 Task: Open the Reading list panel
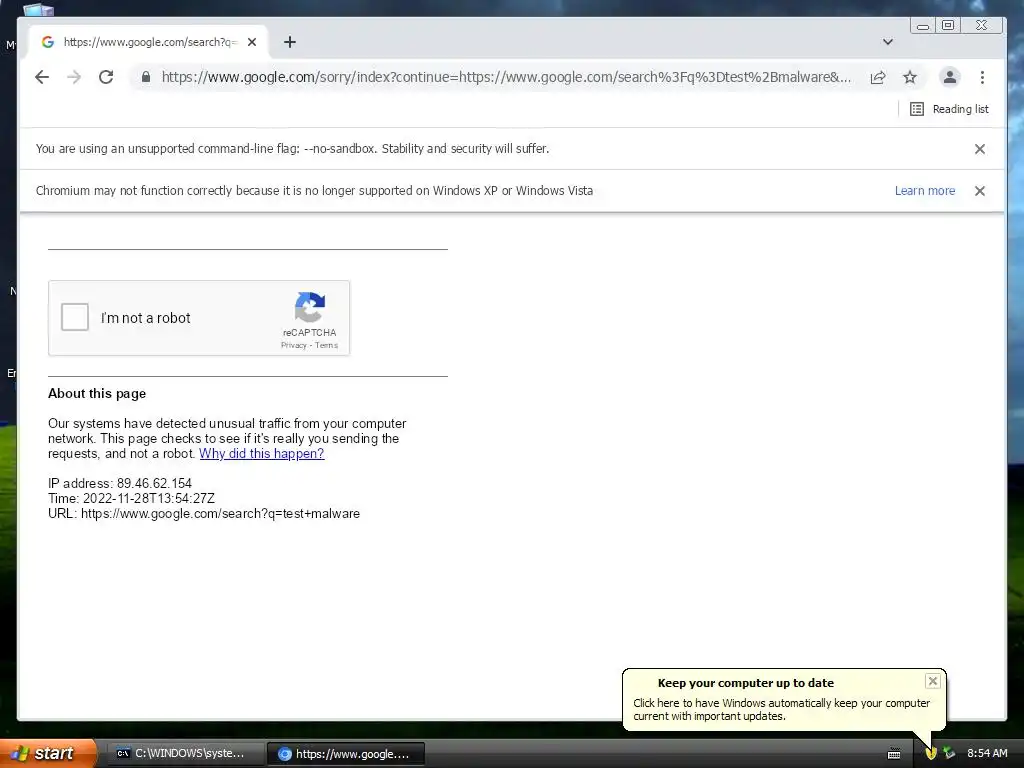click(x=949, y=109)
